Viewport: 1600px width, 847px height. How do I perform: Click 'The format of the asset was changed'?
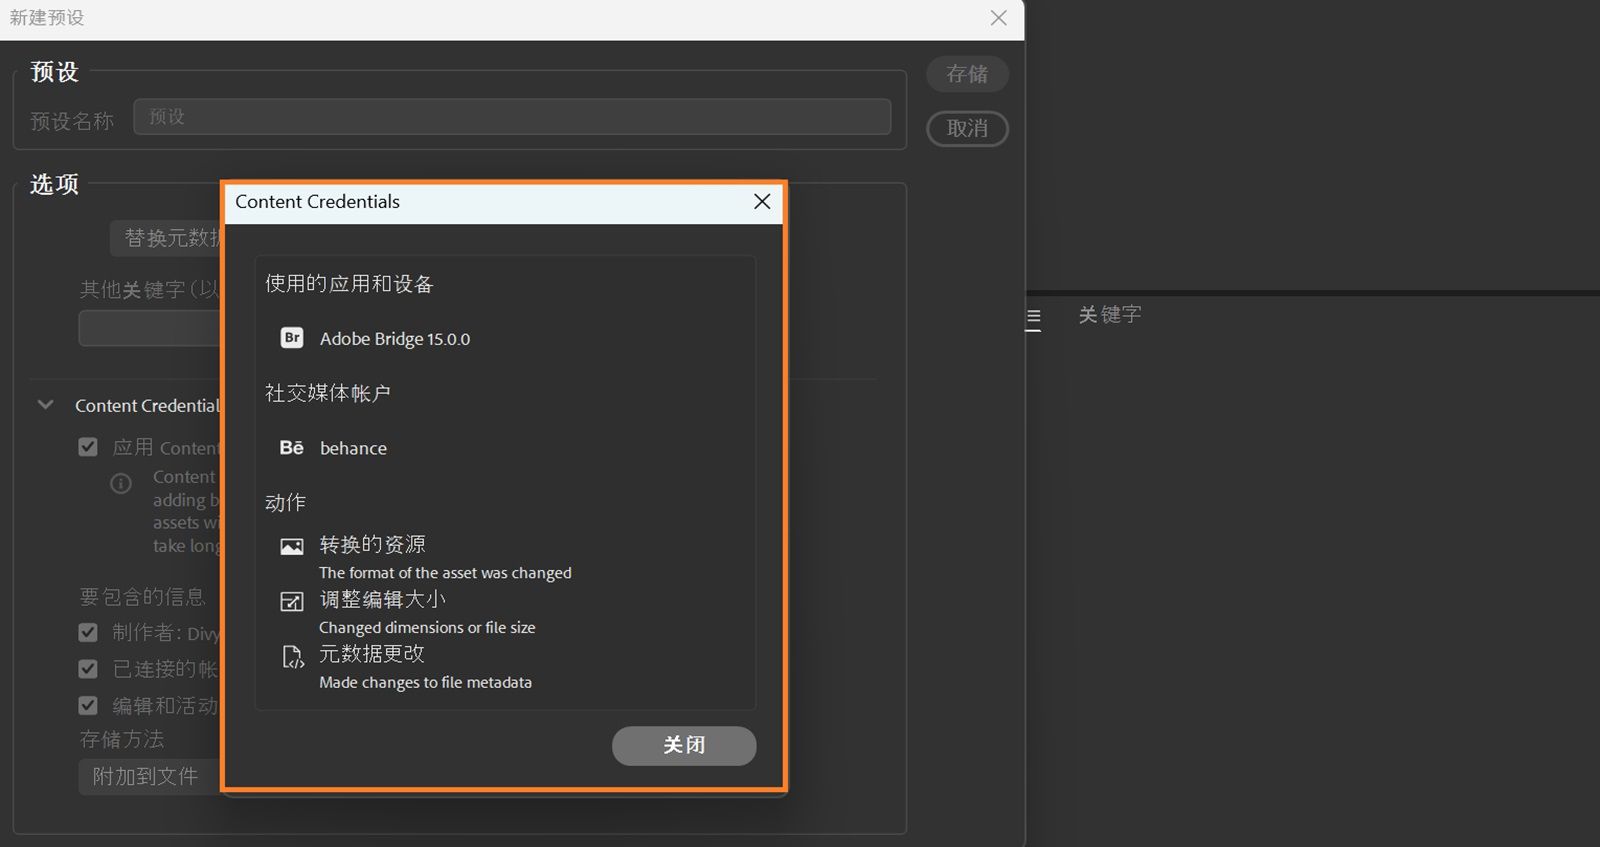(445, 573)
